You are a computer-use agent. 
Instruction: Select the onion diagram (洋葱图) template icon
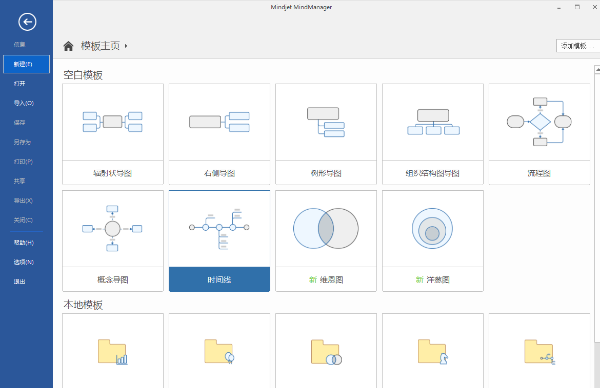[x=432, y=228]
